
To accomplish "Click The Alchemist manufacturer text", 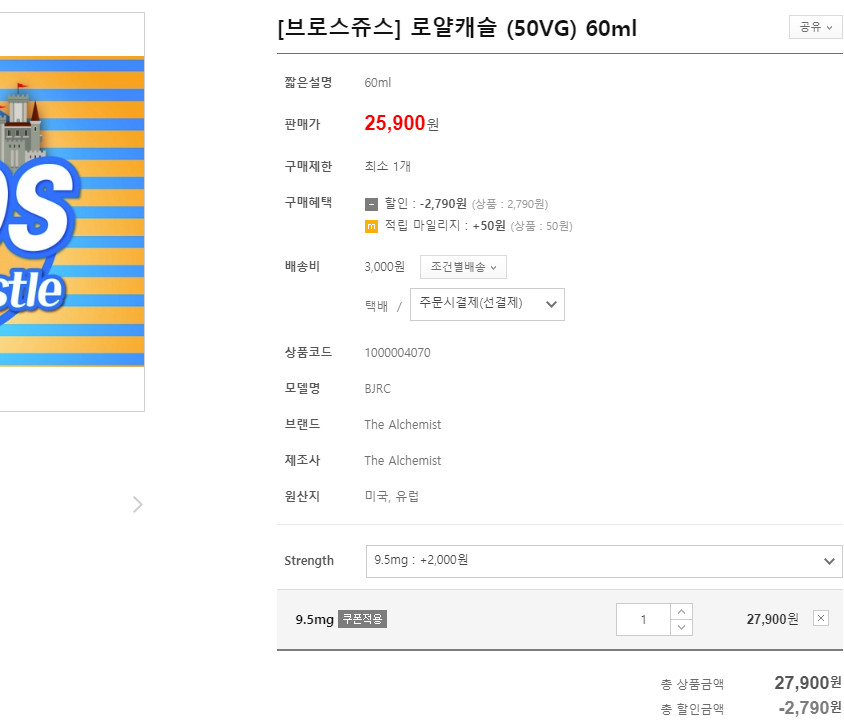I will (x=402, y=461).
